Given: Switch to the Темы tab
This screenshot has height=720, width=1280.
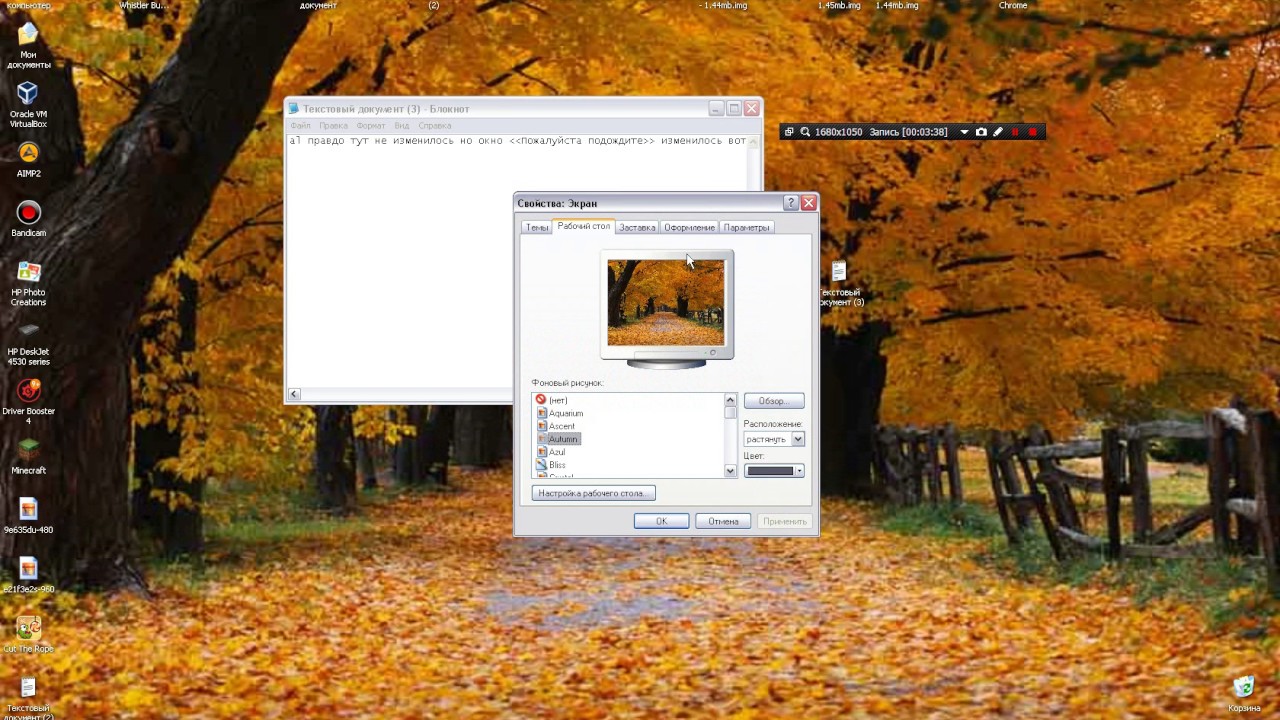Looking at the screenshot, I should (537, 227).
